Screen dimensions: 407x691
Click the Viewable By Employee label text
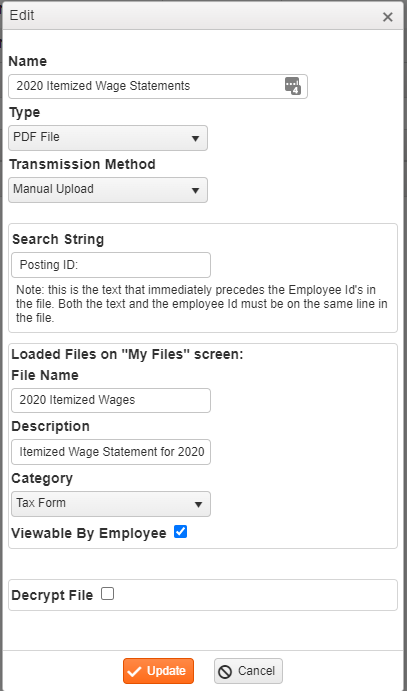point(89,533)
